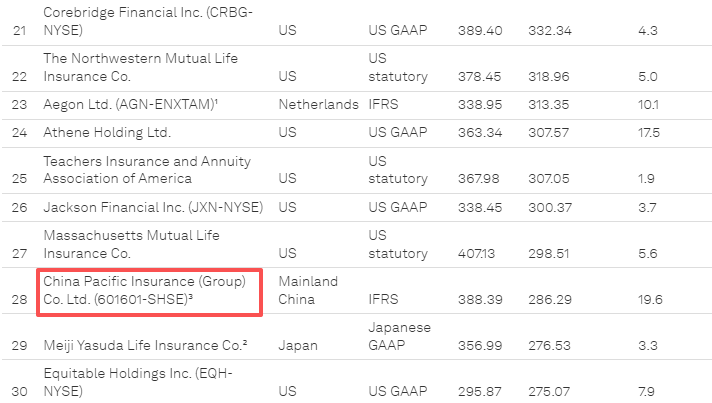Click the Mainland China country cell
Screen dimensions: 712x403
coord(308,290)
